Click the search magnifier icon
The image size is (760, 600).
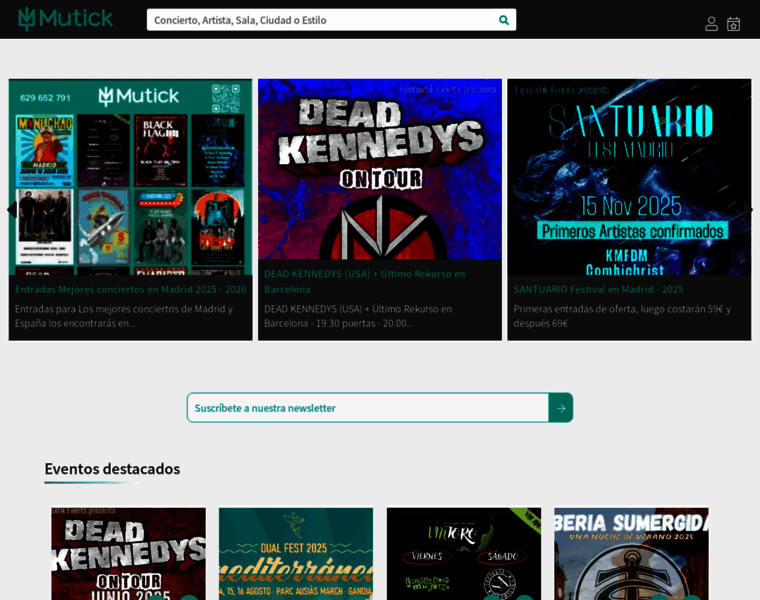point(504,20)
